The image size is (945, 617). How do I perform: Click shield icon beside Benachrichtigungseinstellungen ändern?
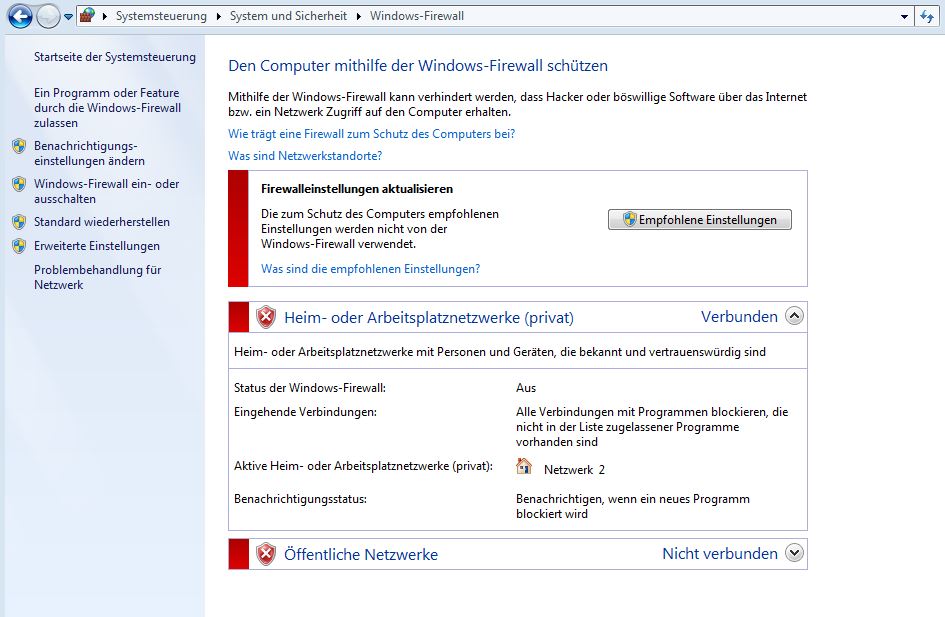point(19,146)
